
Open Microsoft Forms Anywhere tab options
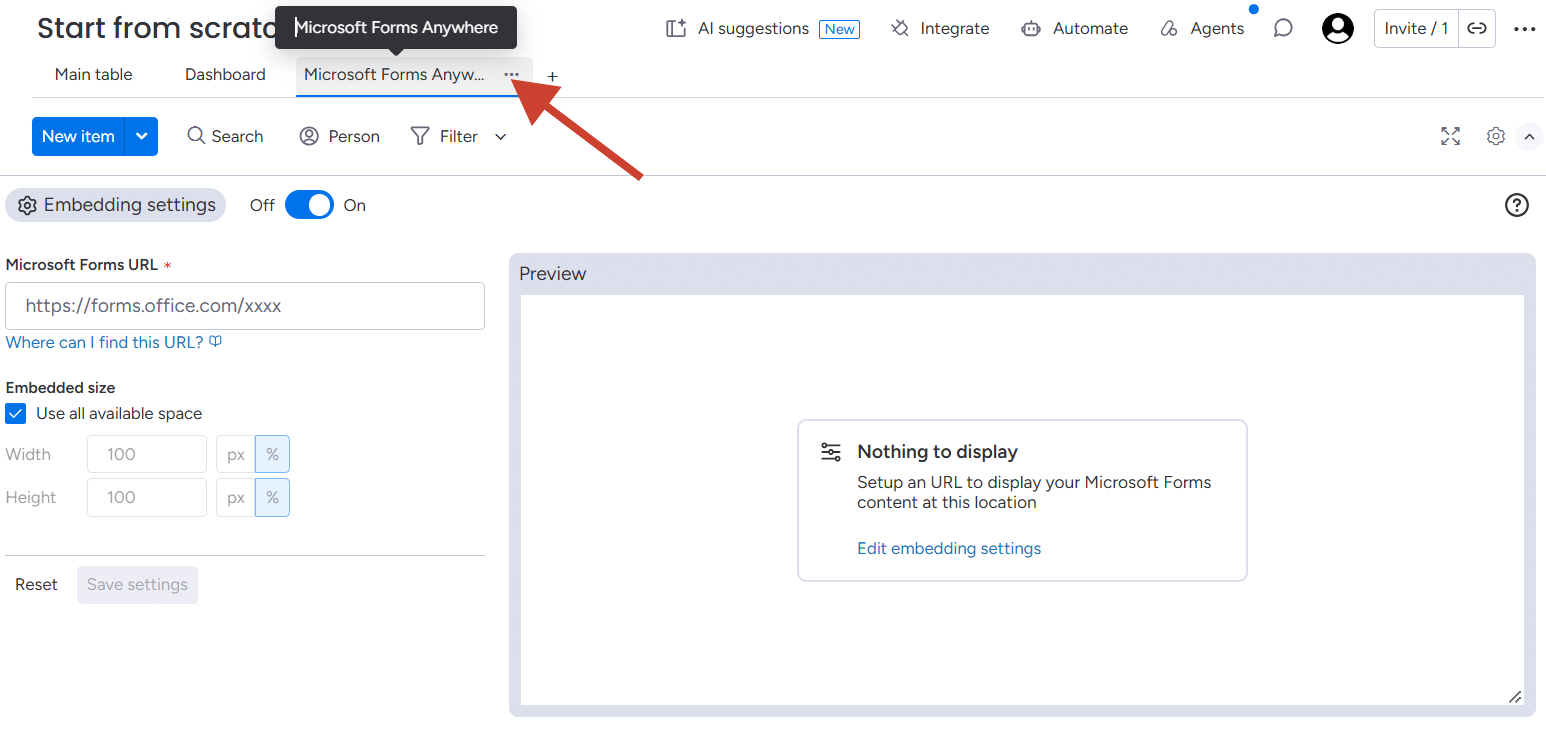pos(512,75)
